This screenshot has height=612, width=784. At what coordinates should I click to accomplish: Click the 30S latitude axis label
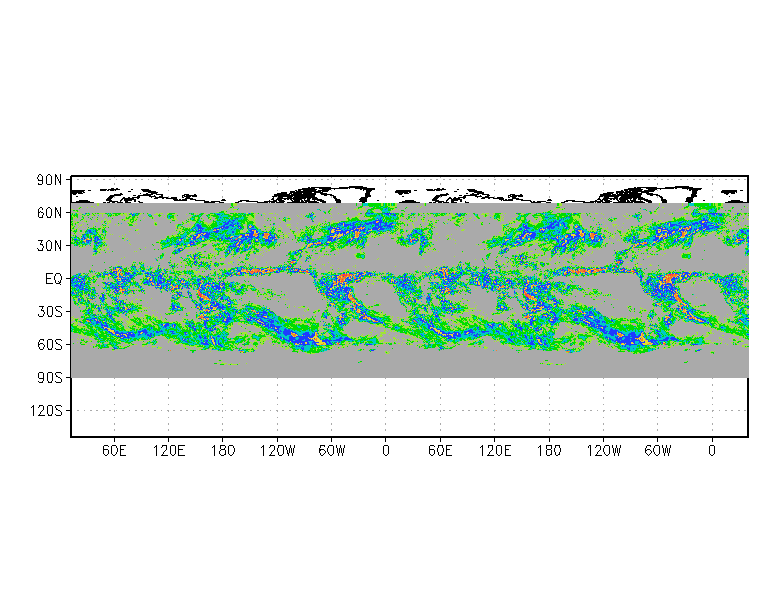50,312
